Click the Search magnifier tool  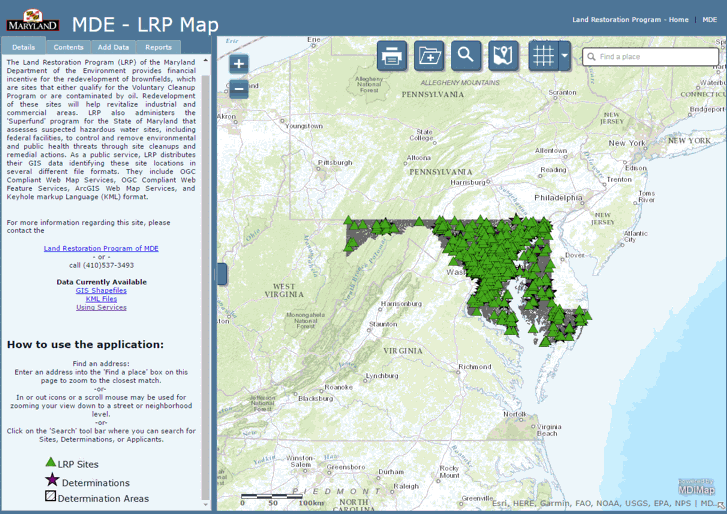point(465,56)
